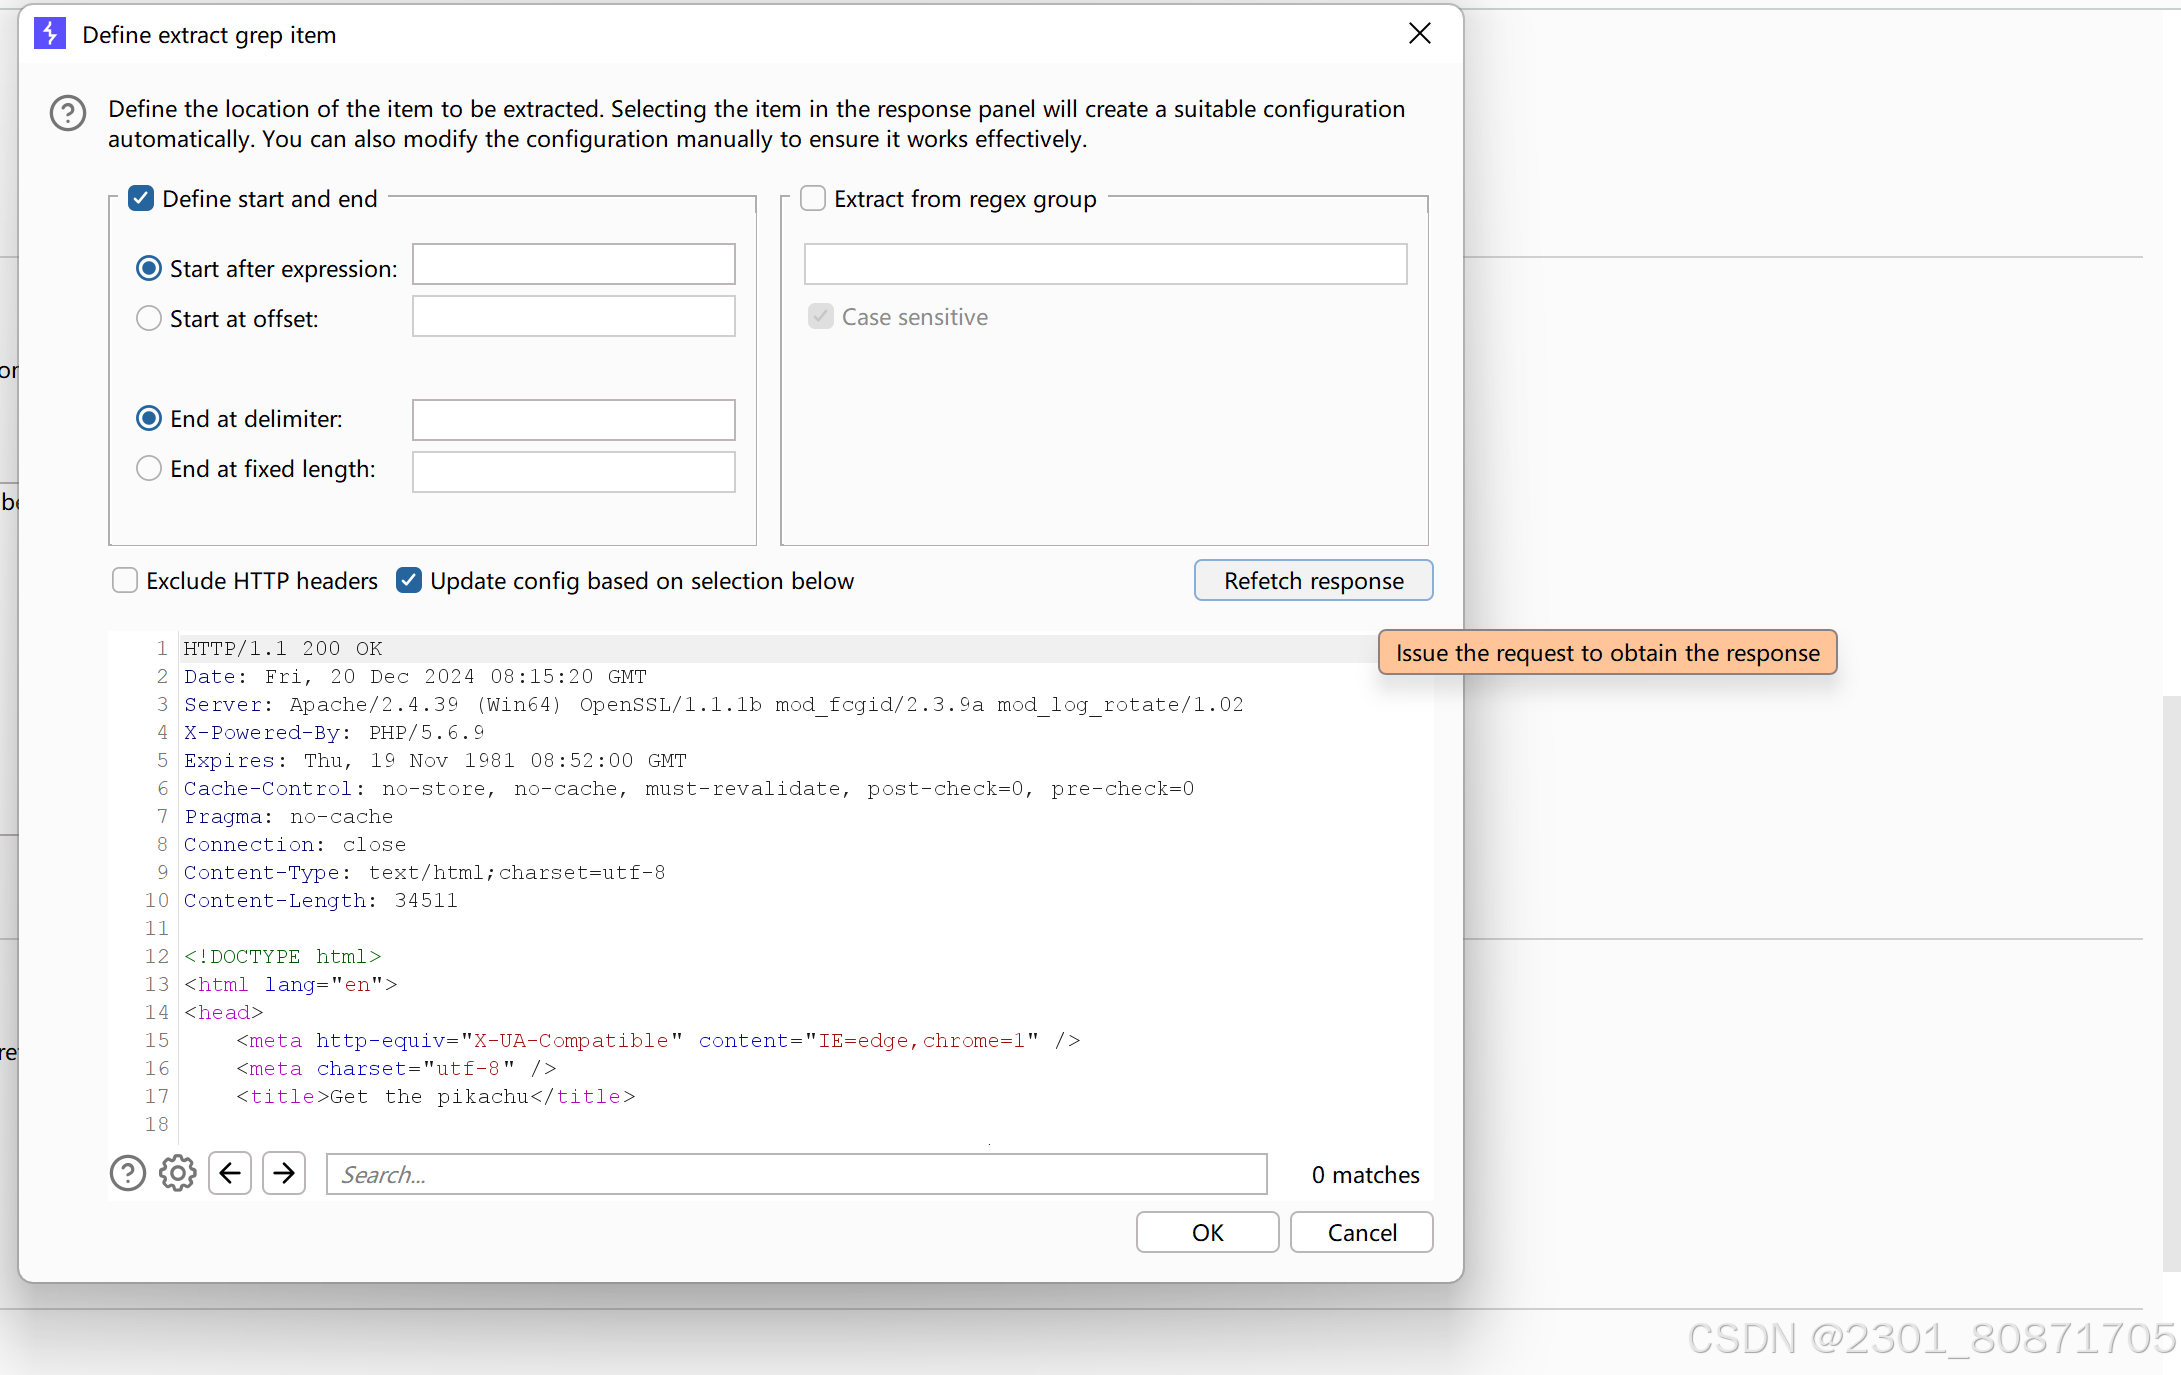The image size is (2181, 1375).
Task: Go to next search match arrow
Action: [284, 1173]
